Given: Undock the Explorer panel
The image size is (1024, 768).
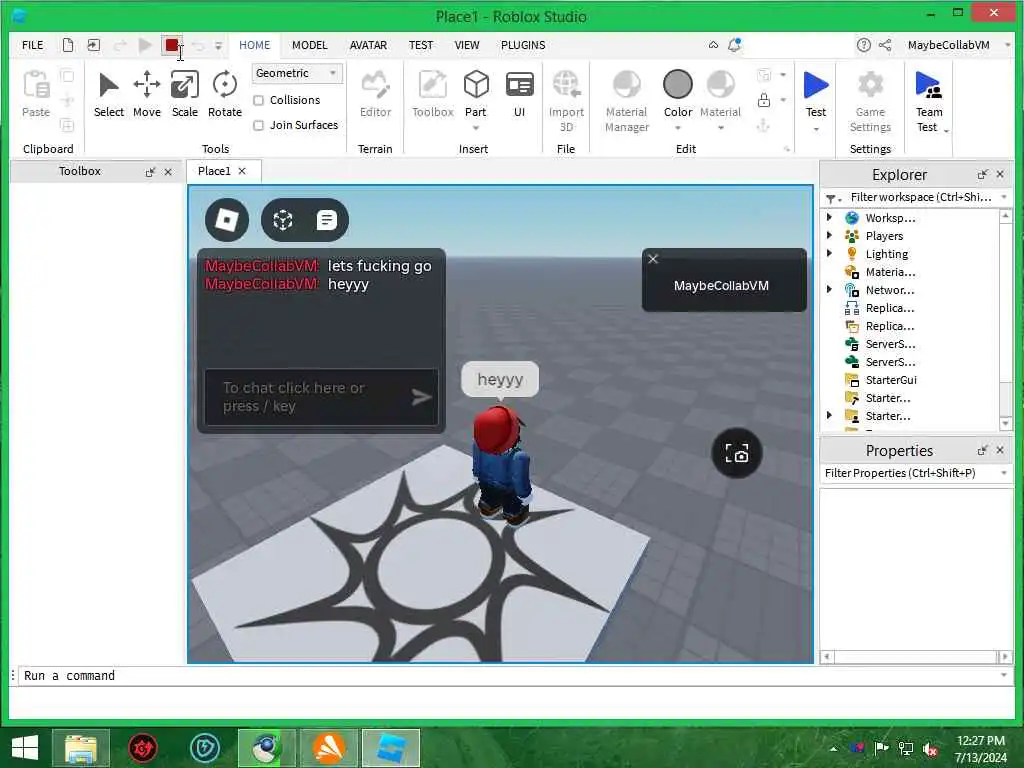Looking at the screenshot, I should click(982, 174).
